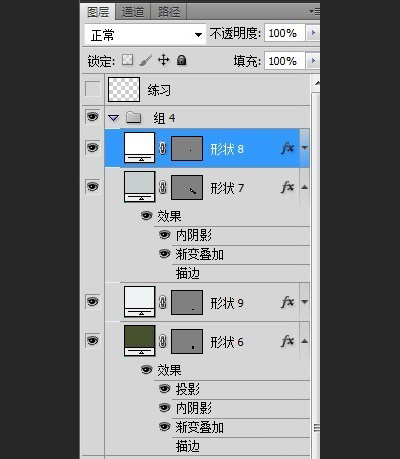Click the 形状 9 fill color thumbnail
The image size is (400, 459).
139,302
